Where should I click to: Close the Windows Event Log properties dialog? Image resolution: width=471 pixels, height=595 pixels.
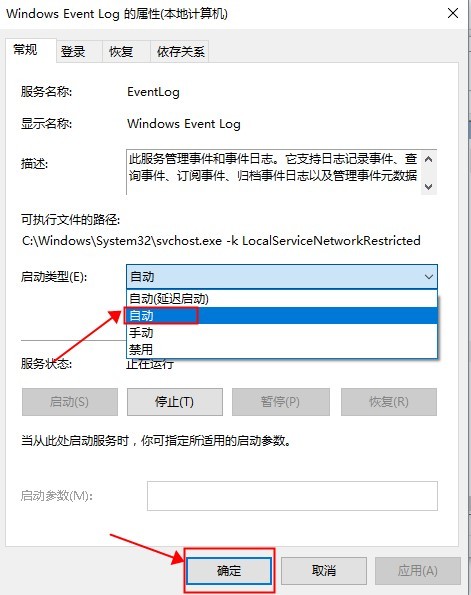pyautogui.click(x=453, y=14)
